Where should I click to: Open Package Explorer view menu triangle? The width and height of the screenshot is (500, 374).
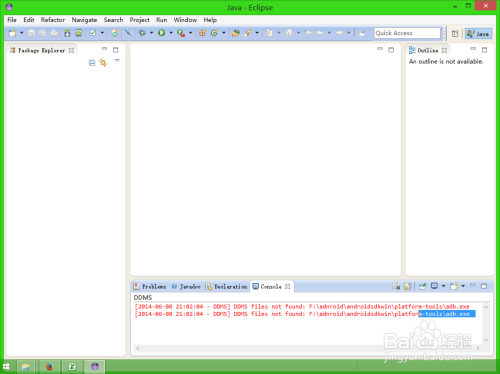pyautogui.click(x=117, y=61)
